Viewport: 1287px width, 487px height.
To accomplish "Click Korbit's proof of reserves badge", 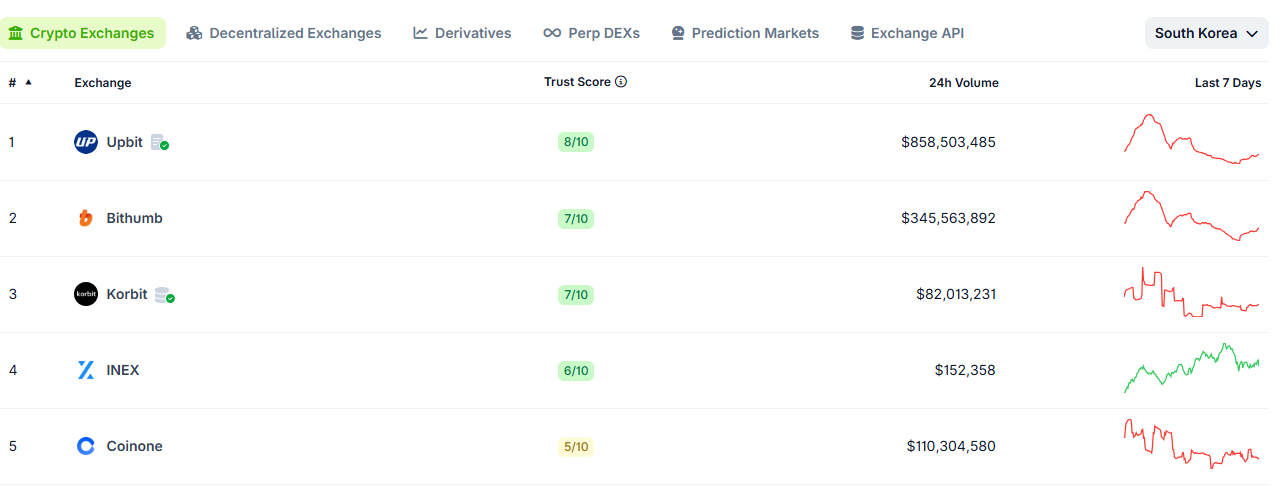I will [165, 295].
